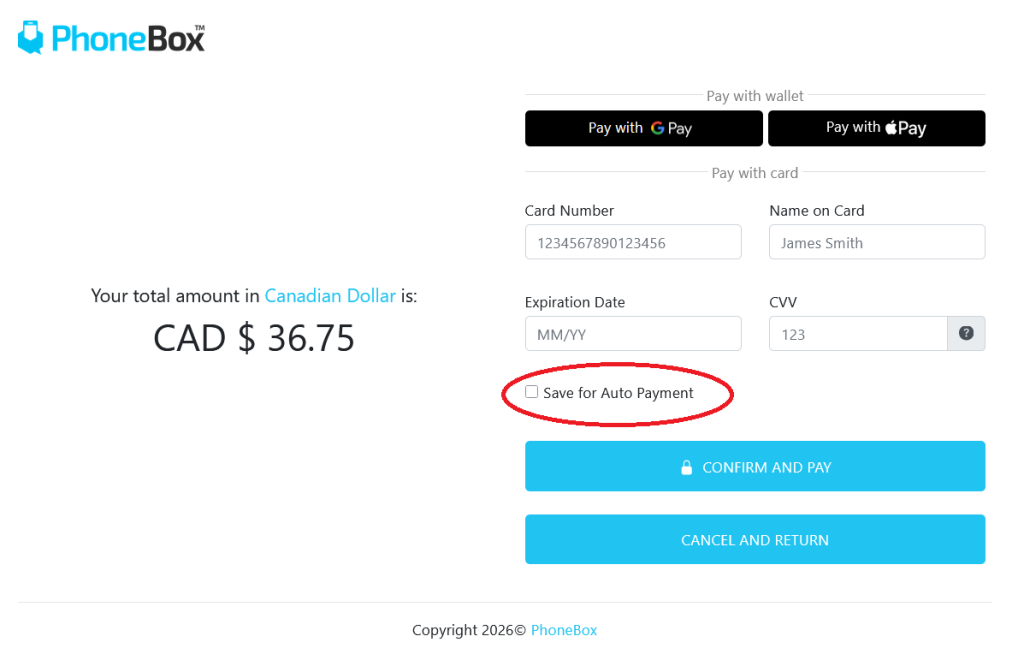Click the CAD $ 36.75 total amount

254,338
